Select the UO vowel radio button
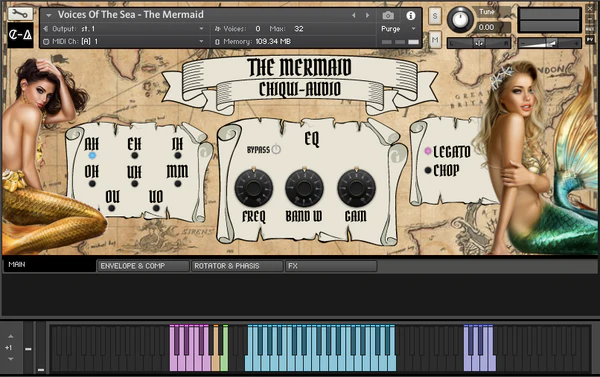This screenshot has height=377, width=600. pos(156,208)
